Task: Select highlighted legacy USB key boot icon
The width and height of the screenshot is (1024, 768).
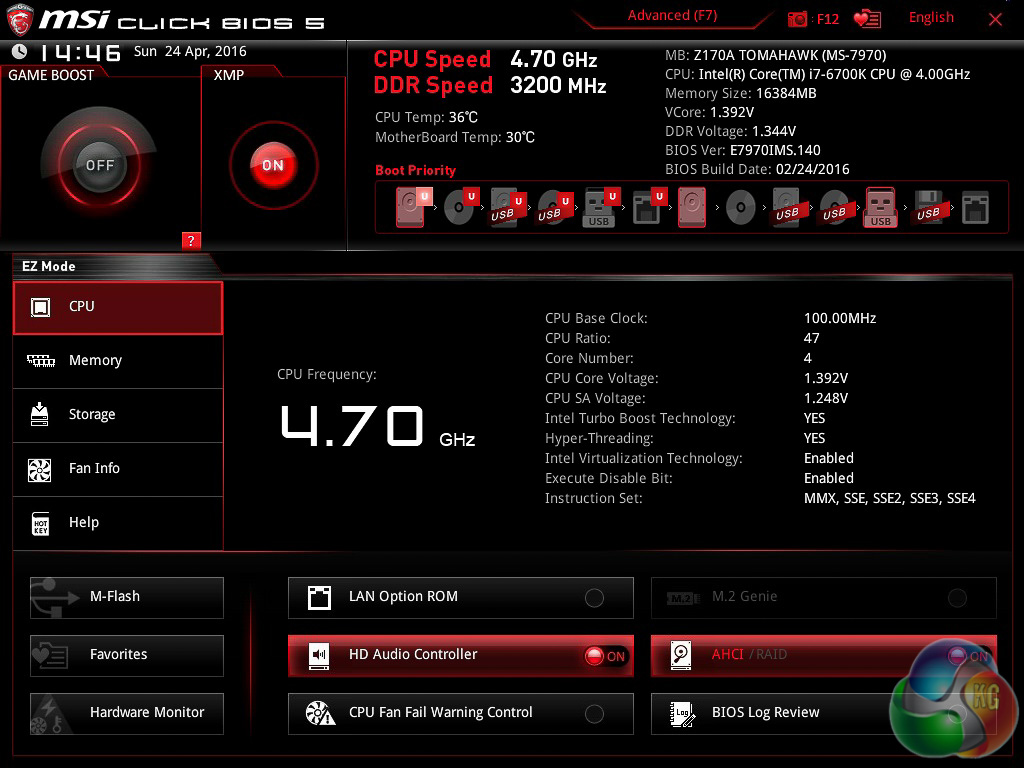Action: click(881, 207)
